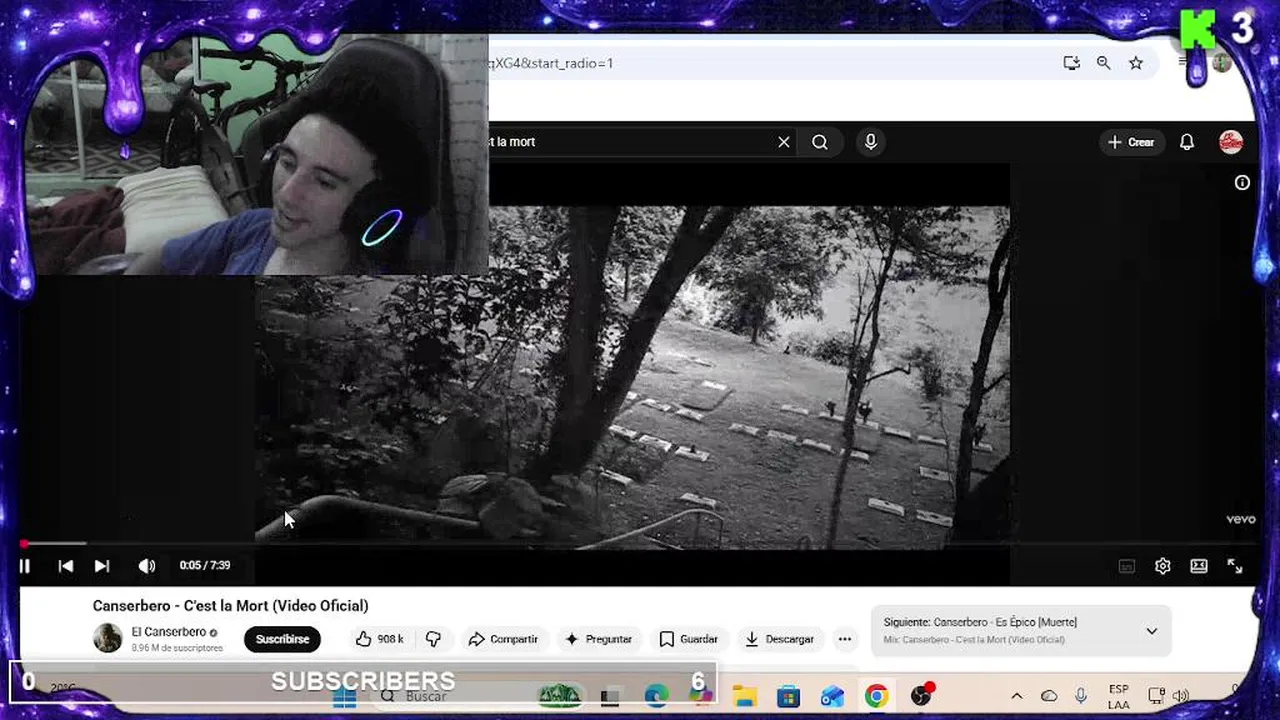The image size is (1280, 720).
Task: Open network tray icon
Action: coord(1156,697)
